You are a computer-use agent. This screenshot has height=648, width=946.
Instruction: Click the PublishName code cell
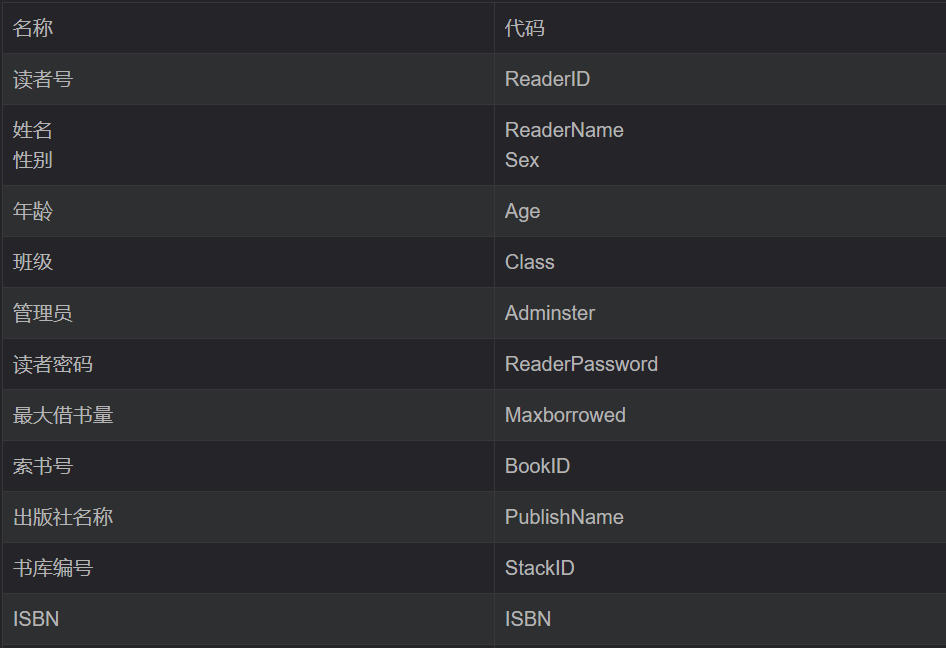(564, 517)
